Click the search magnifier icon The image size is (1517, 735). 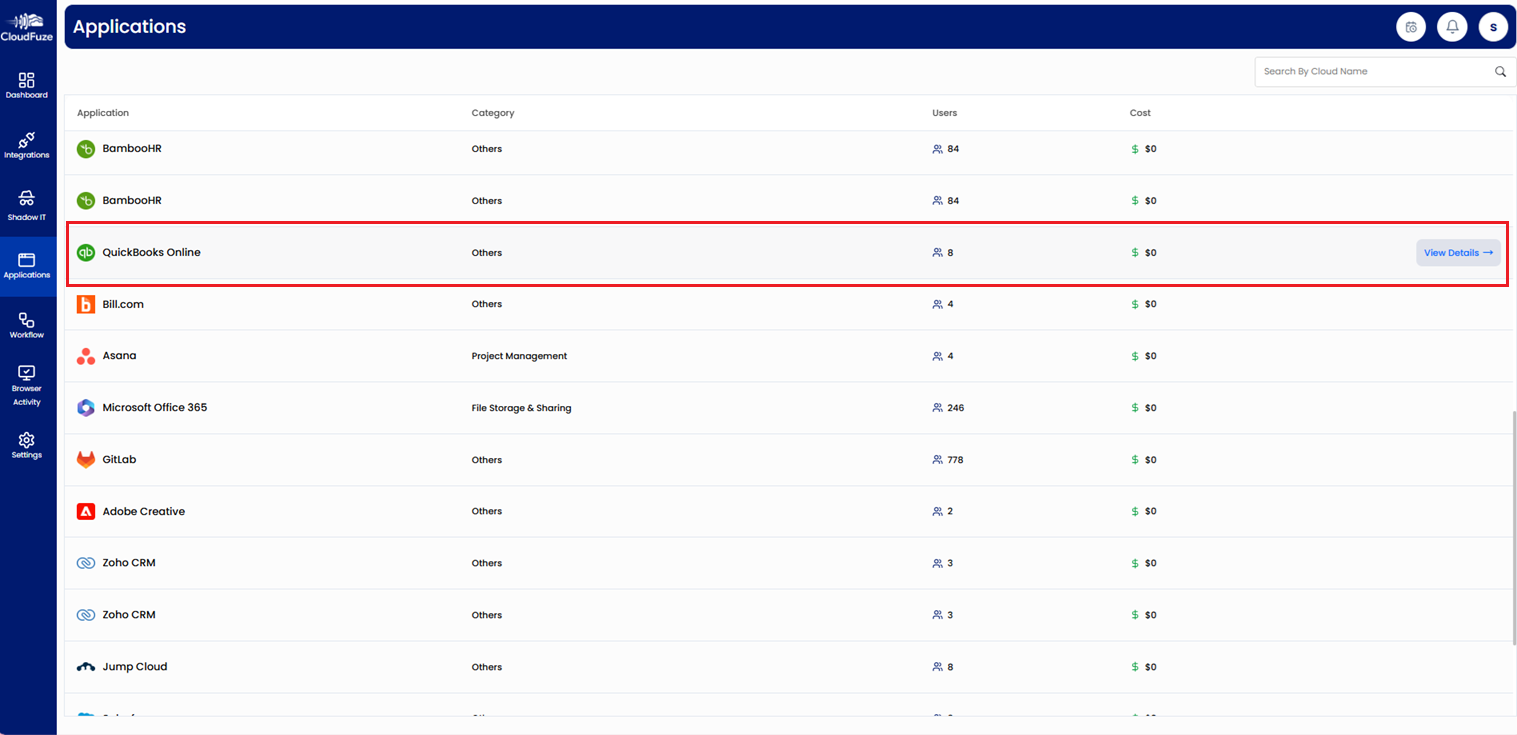tap(1499, 71)
